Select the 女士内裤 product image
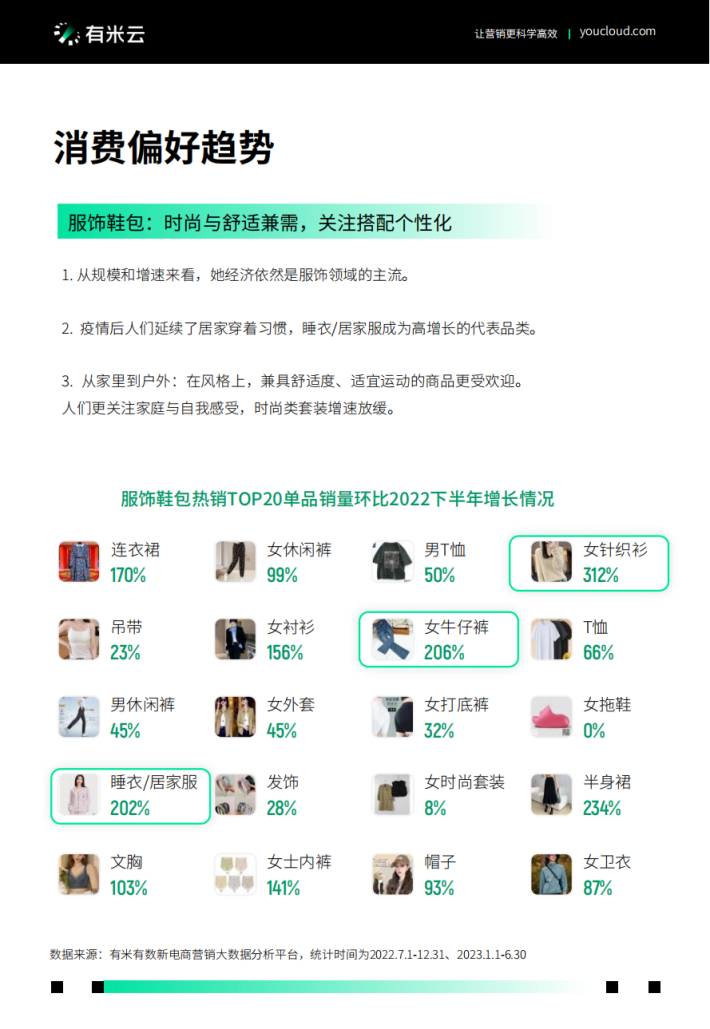710x1029 pixels. (x=235, y=874)
